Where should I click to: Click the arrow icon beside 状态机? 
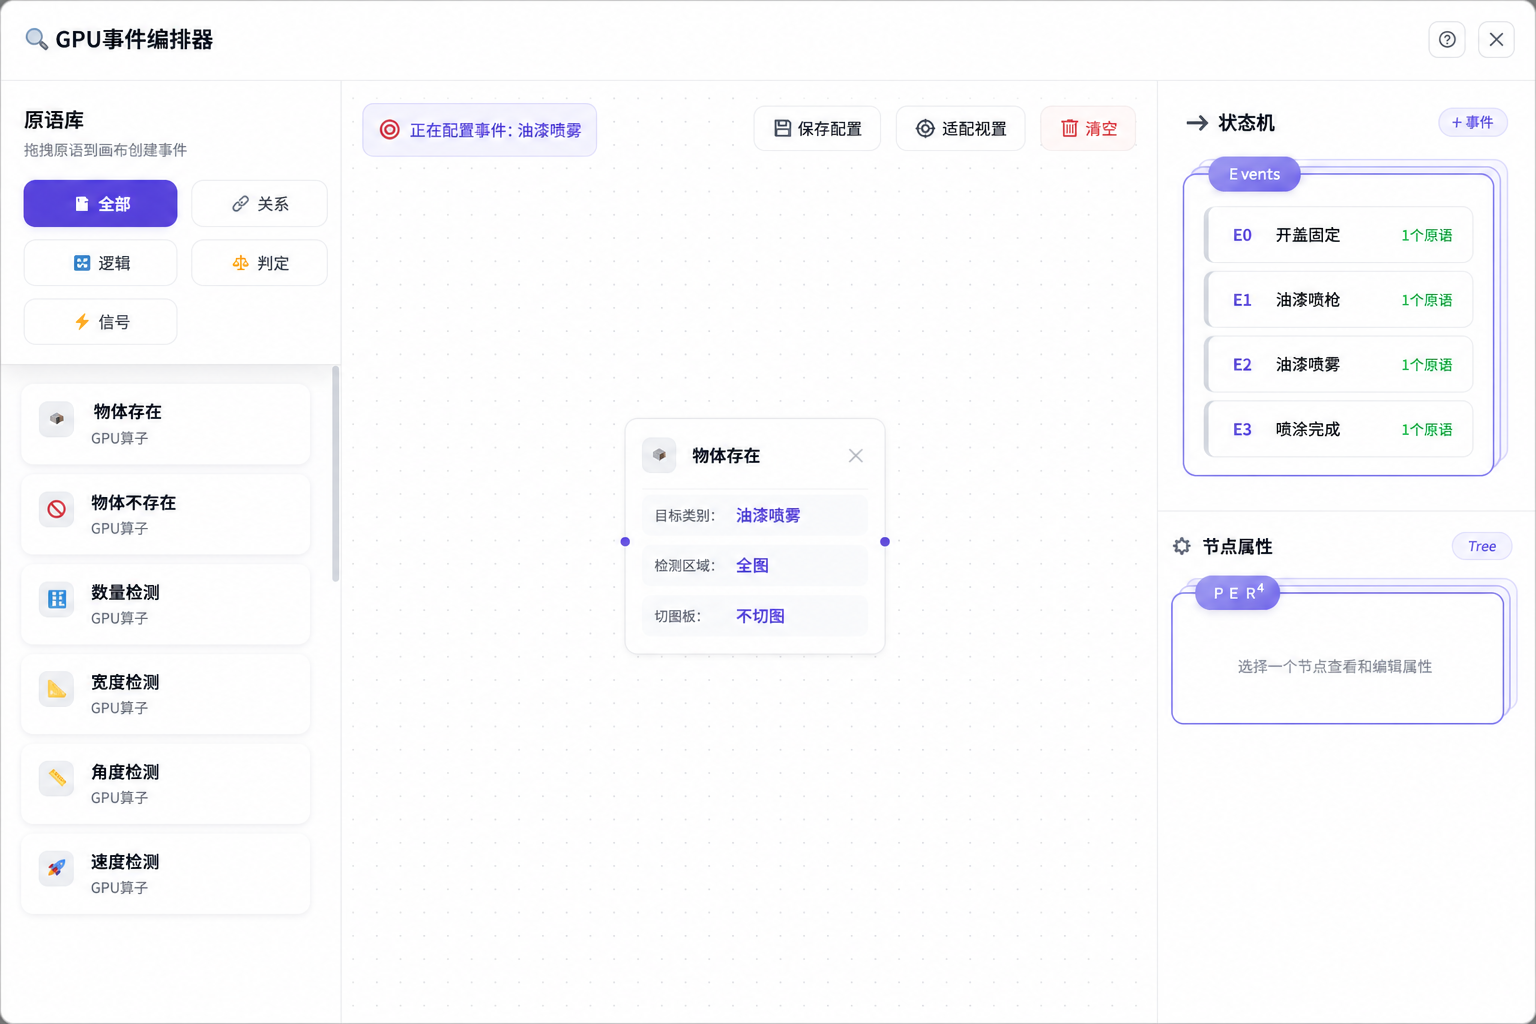(1197, 123)
